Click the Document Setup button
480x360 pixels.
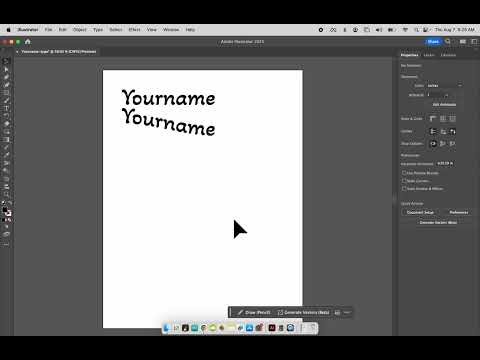click(420, 212)
